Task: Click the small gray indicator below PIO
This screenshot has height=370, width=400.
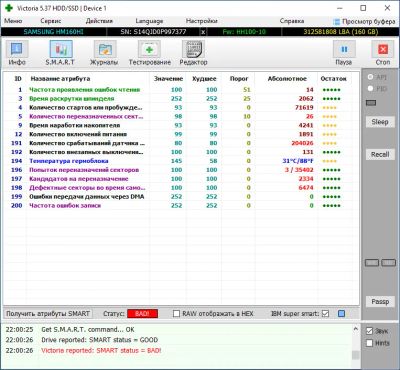Action: pyautogui.click(x=371, y=103)
